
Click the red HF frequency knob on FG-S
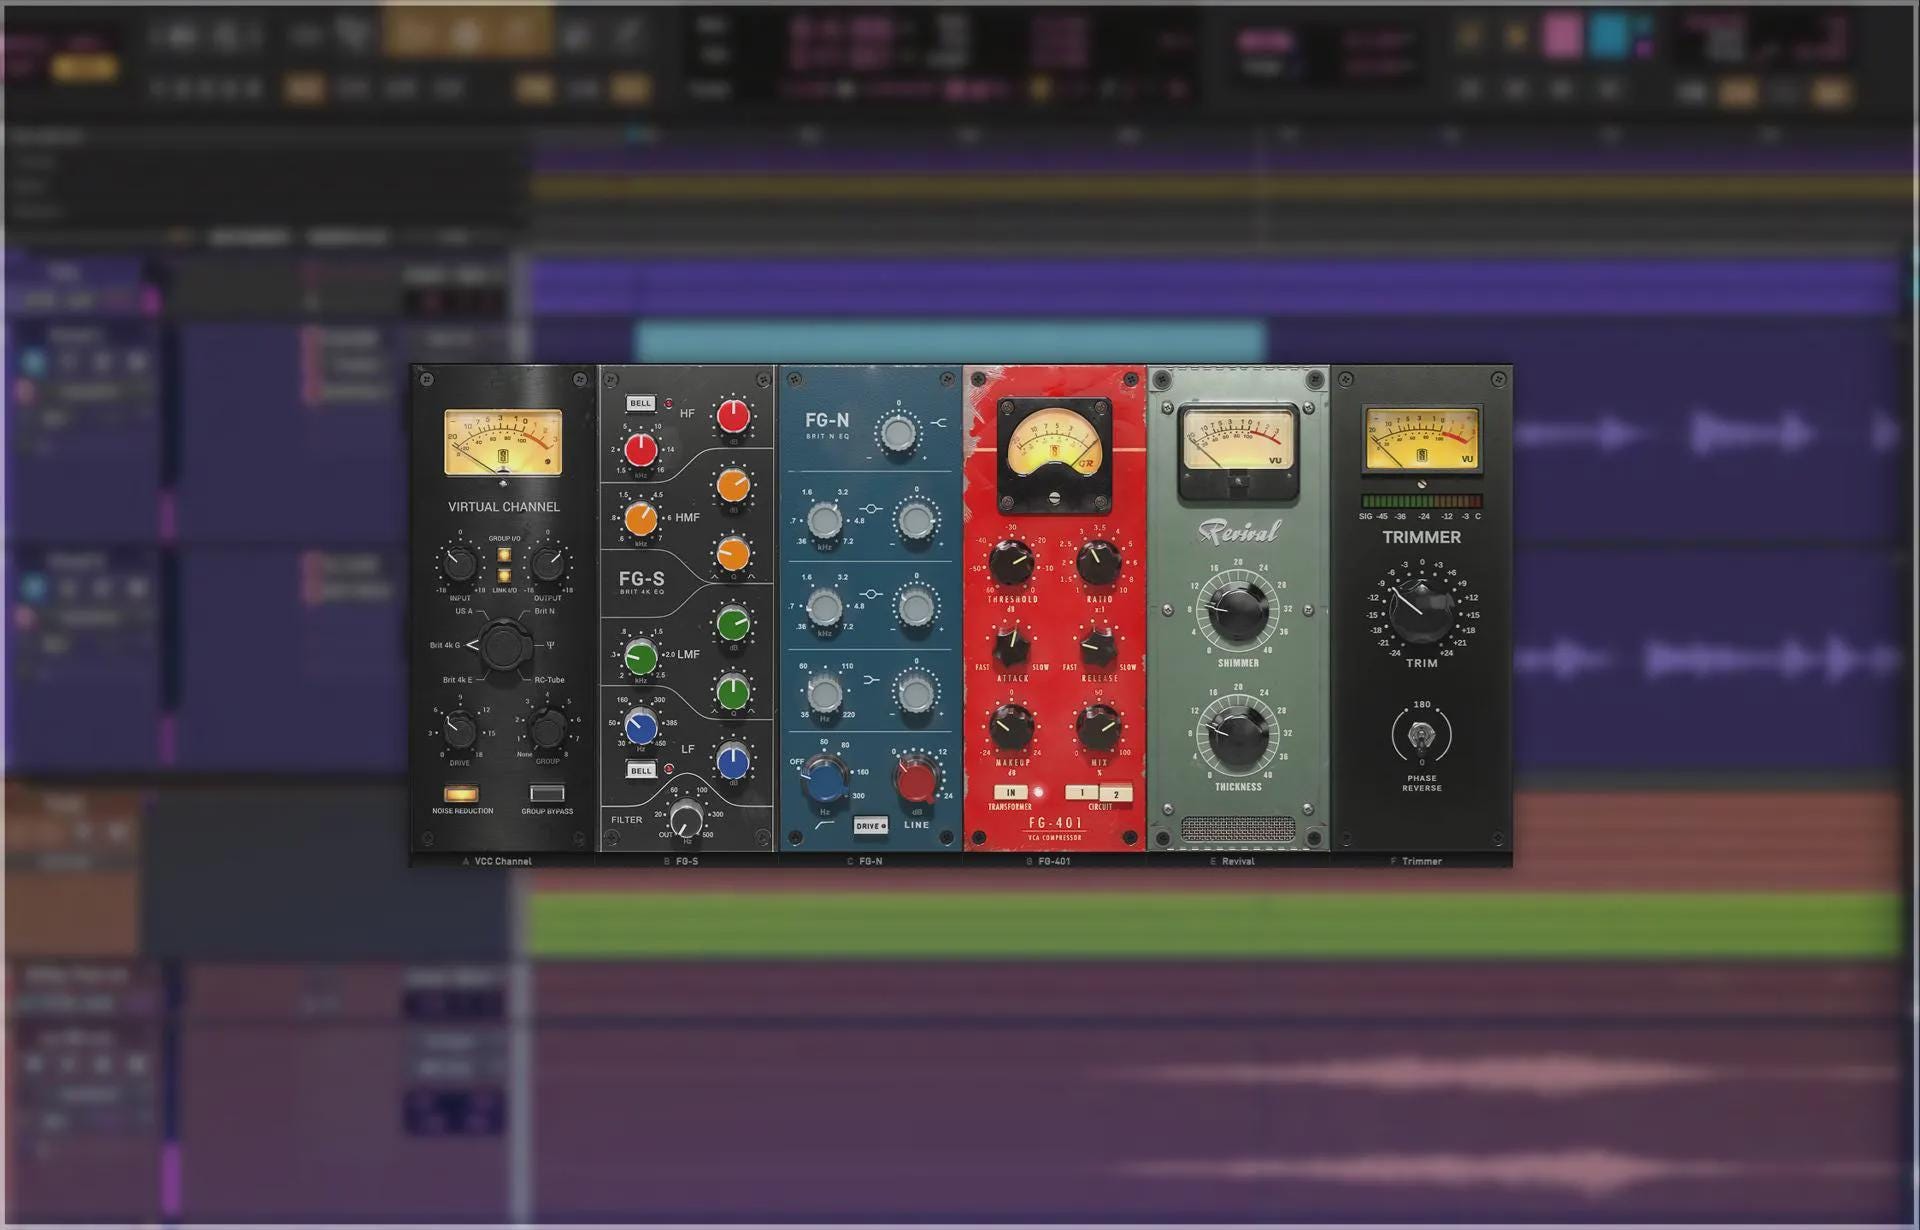pyautogui.click(x=641, y=450)
